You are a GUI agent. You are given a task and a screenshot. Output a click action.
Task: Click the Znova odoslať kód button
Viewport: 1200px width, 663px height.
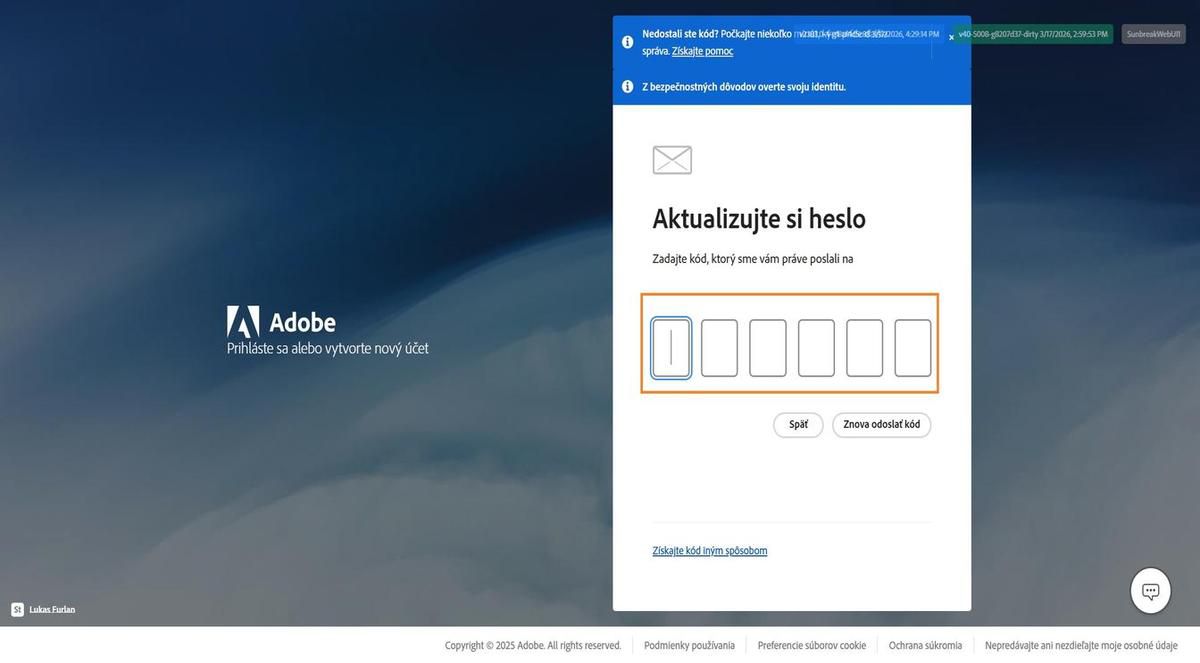pyautogui.click(x=881, y=424)
